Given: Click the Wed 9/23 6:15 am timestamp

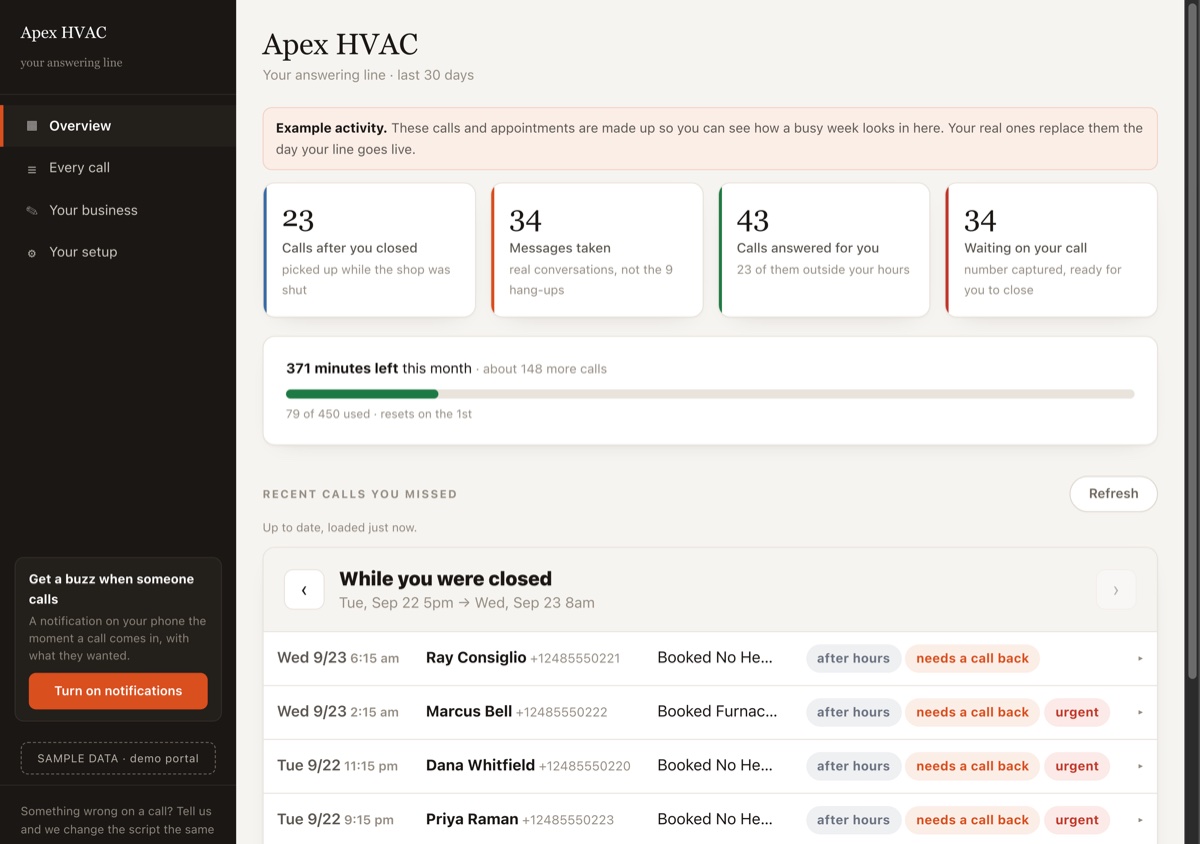Looking at the screenshot, I should point(338,658).
